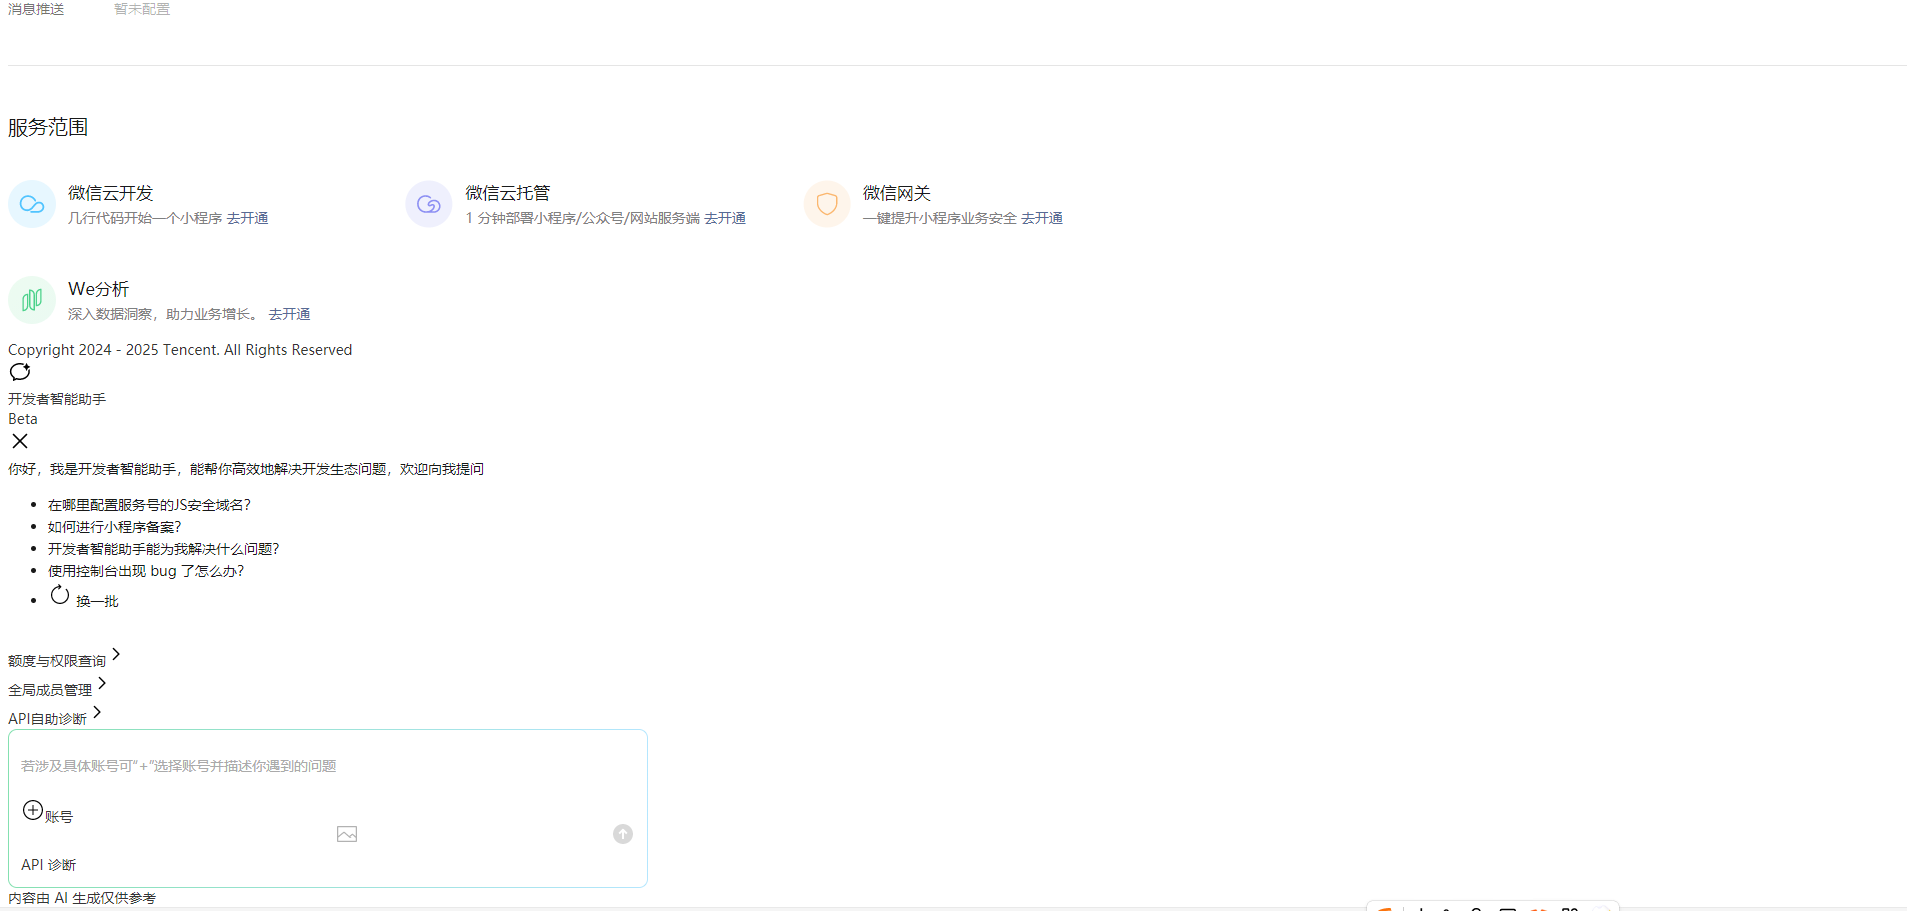The image size is (1907, 911).
Task: Focus the assistant question input field
Action: click(328, 766)
